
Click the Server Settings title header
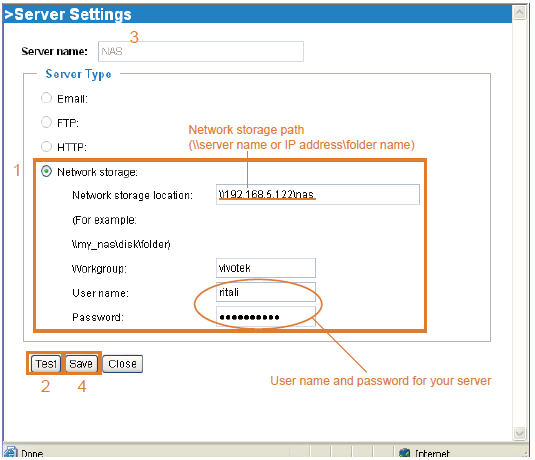tap(68, 14)
